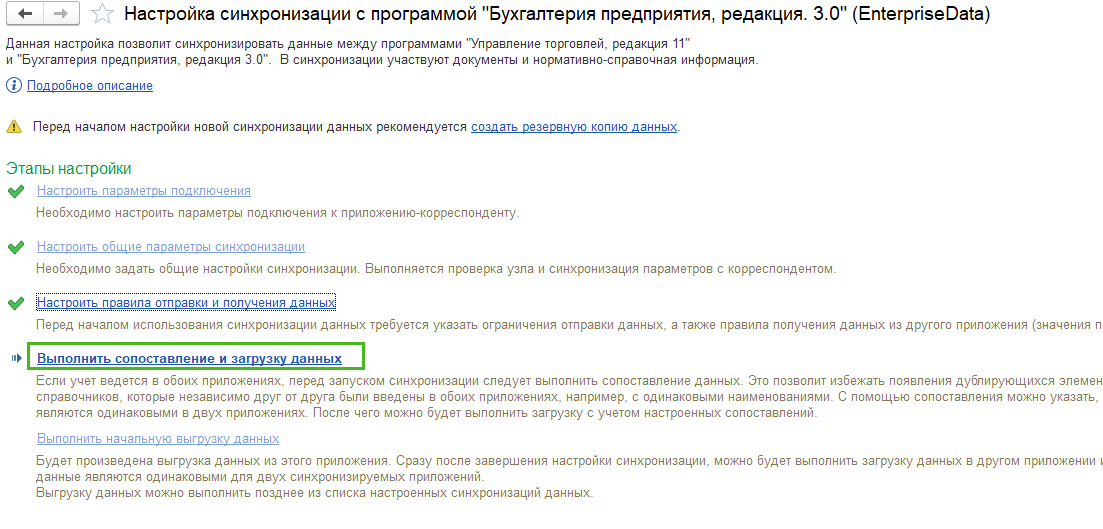Click green checkmark next to Настроить правила отправки
Screen dimensions: 1103x529
(15, 303)
